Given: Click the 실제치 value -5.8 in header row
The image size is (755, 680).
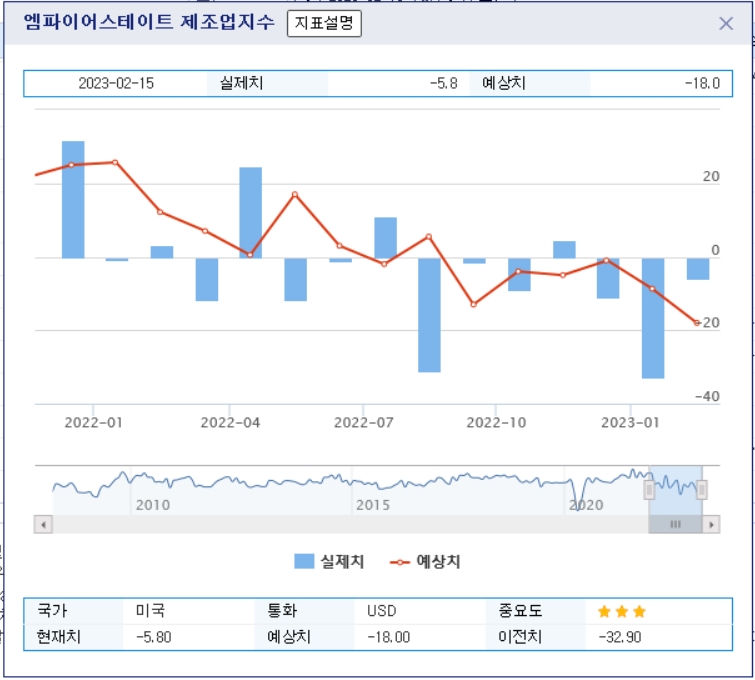Looking at the screenshot, I should pyautogui.click(x=443, y=83).
